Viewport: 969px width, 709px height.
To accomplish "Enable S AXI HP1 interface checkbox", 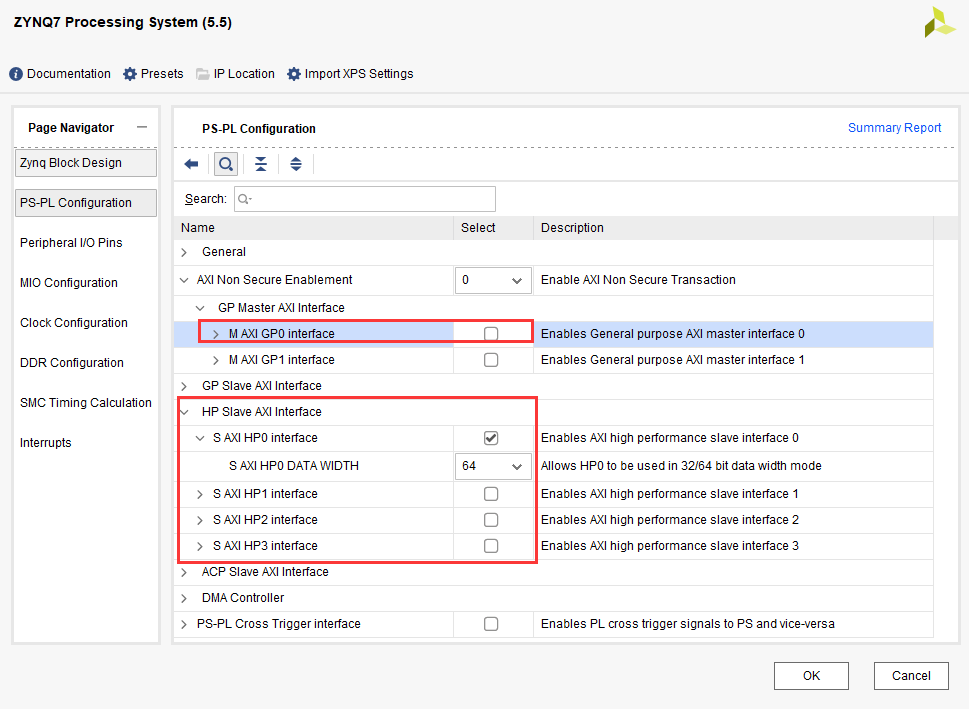I will pos(491,494).
